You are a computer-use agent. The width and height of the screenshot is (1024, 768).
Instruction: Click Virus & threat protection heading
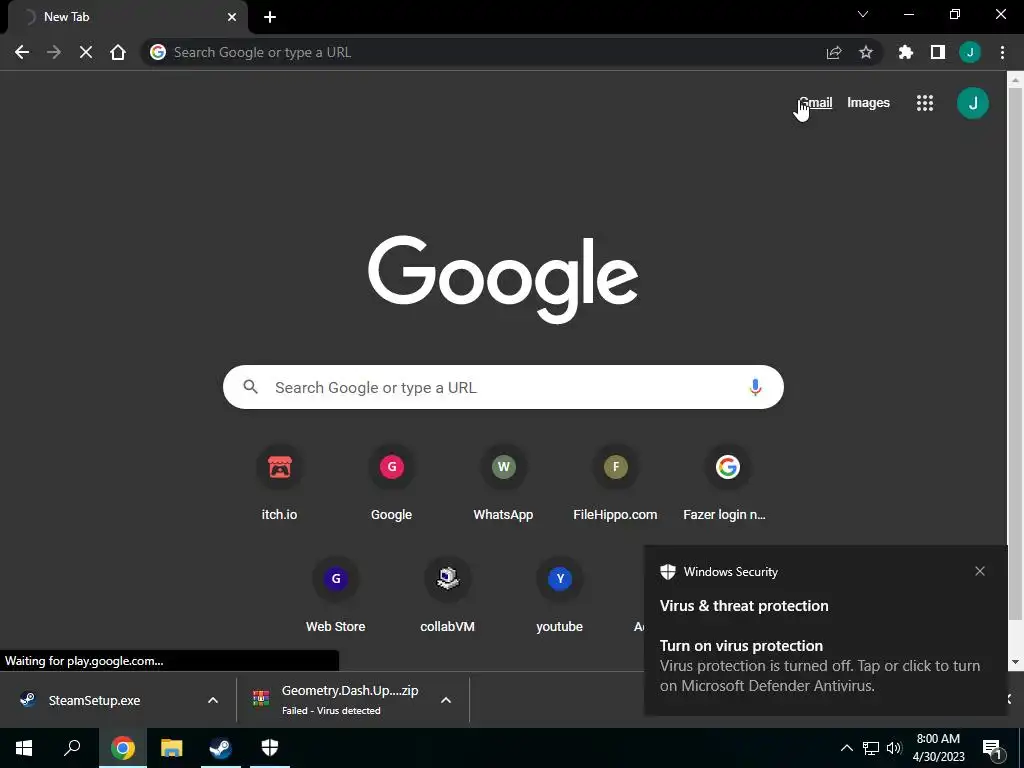click(744, 606)
